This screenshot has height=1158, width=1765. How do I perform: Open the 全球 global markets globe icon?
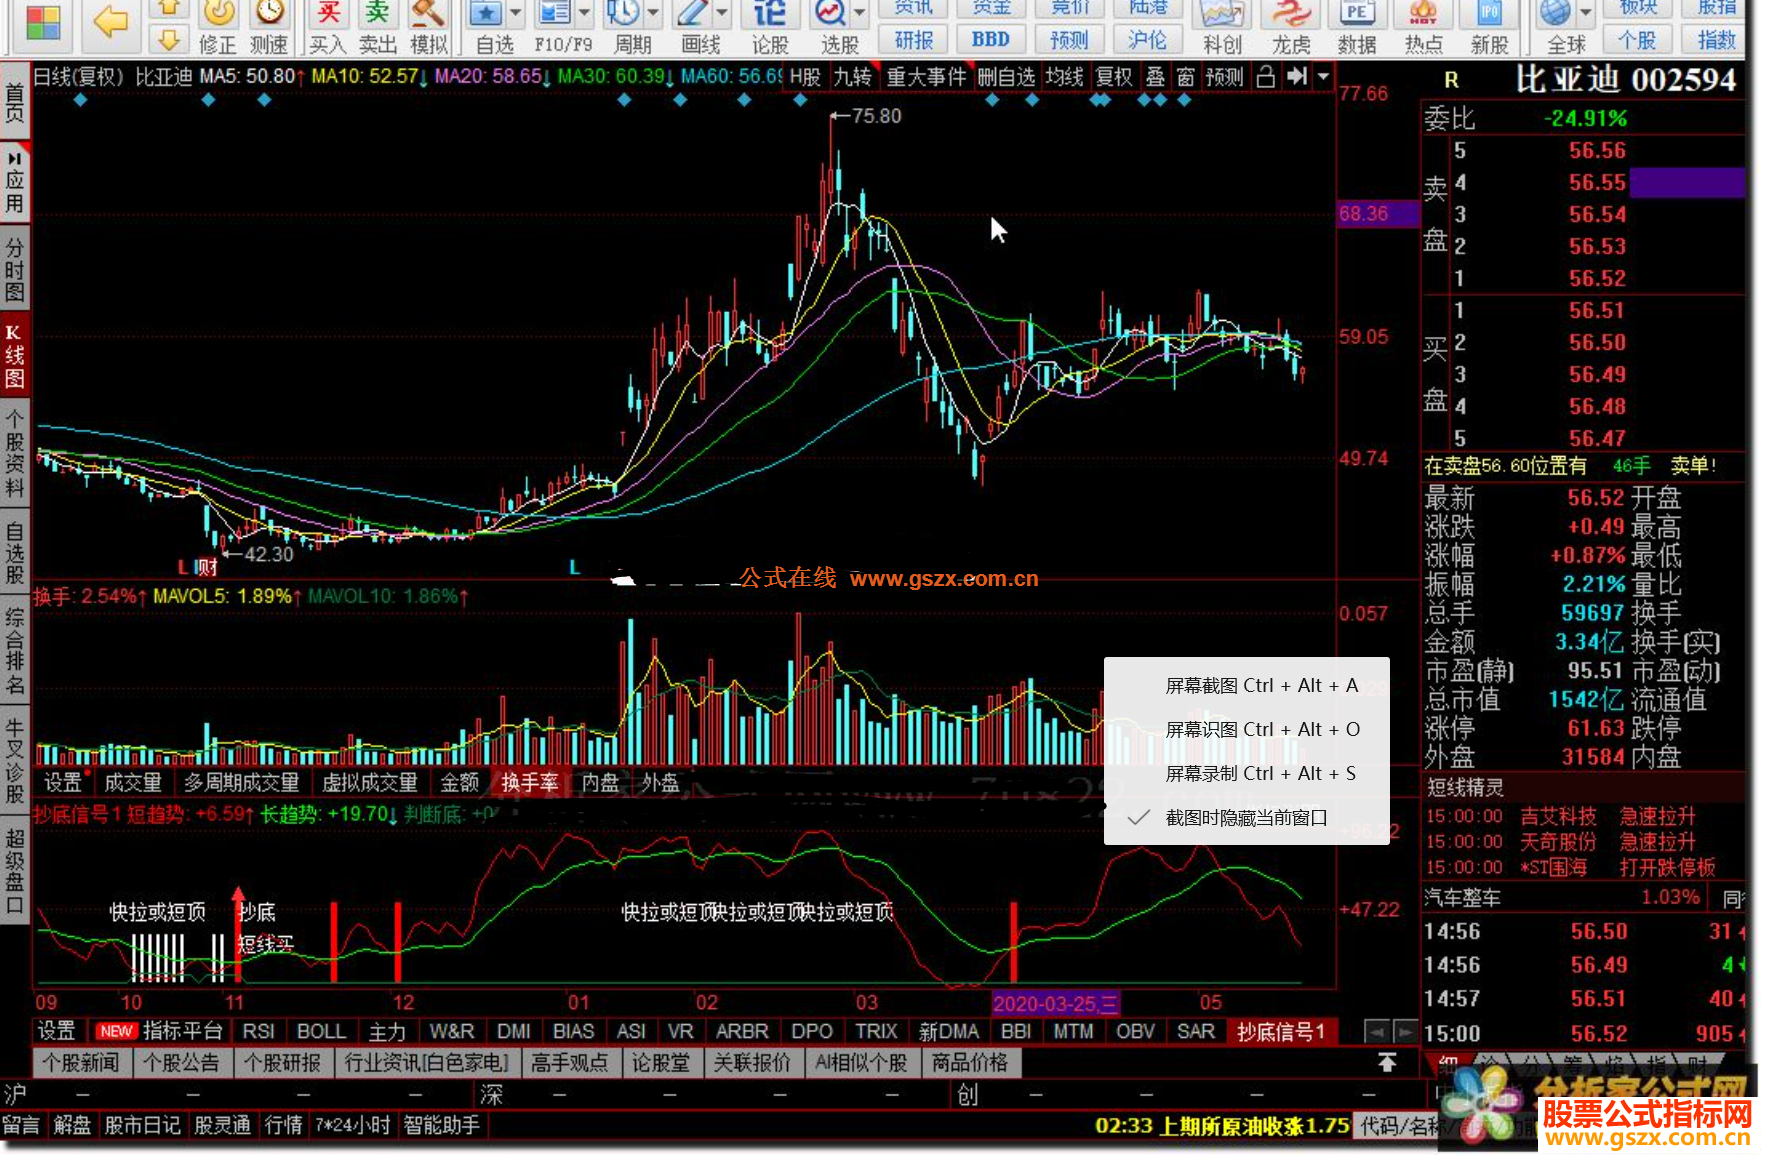[x=1555, y=14]
